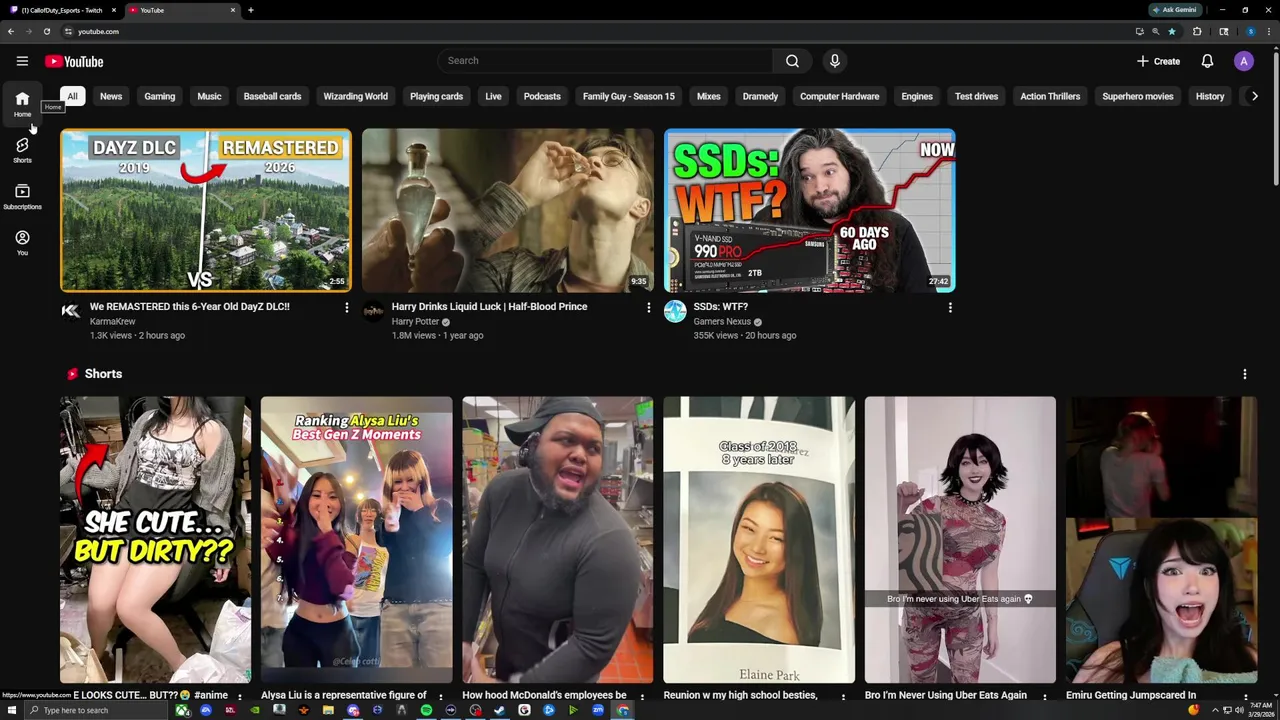1280x720 pixels.
Task: Show more filter chips with right arrow
Action: point(1255,96)
